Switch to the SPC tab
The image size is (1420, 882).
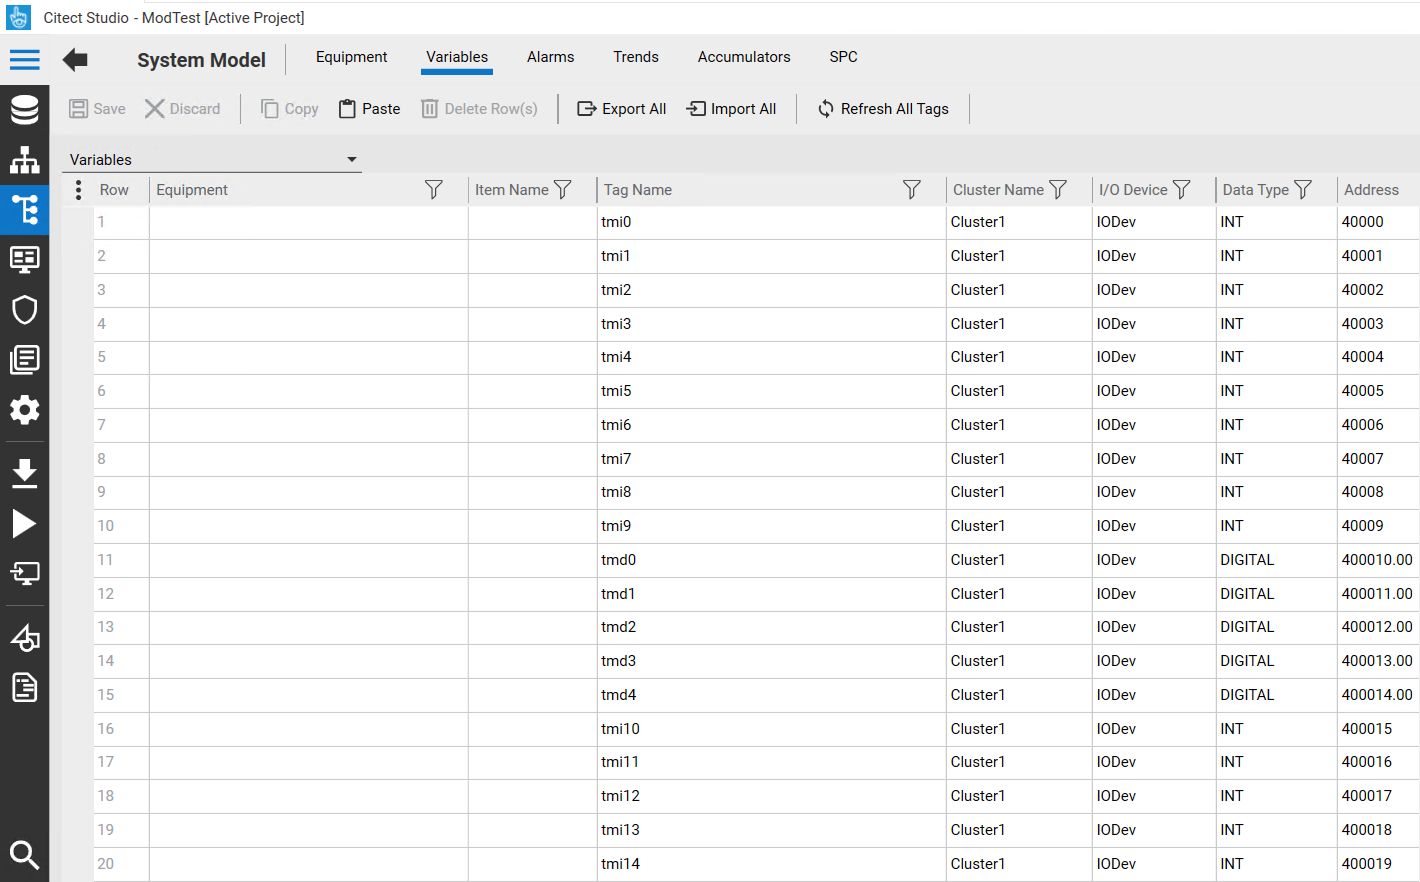[843, 57]
